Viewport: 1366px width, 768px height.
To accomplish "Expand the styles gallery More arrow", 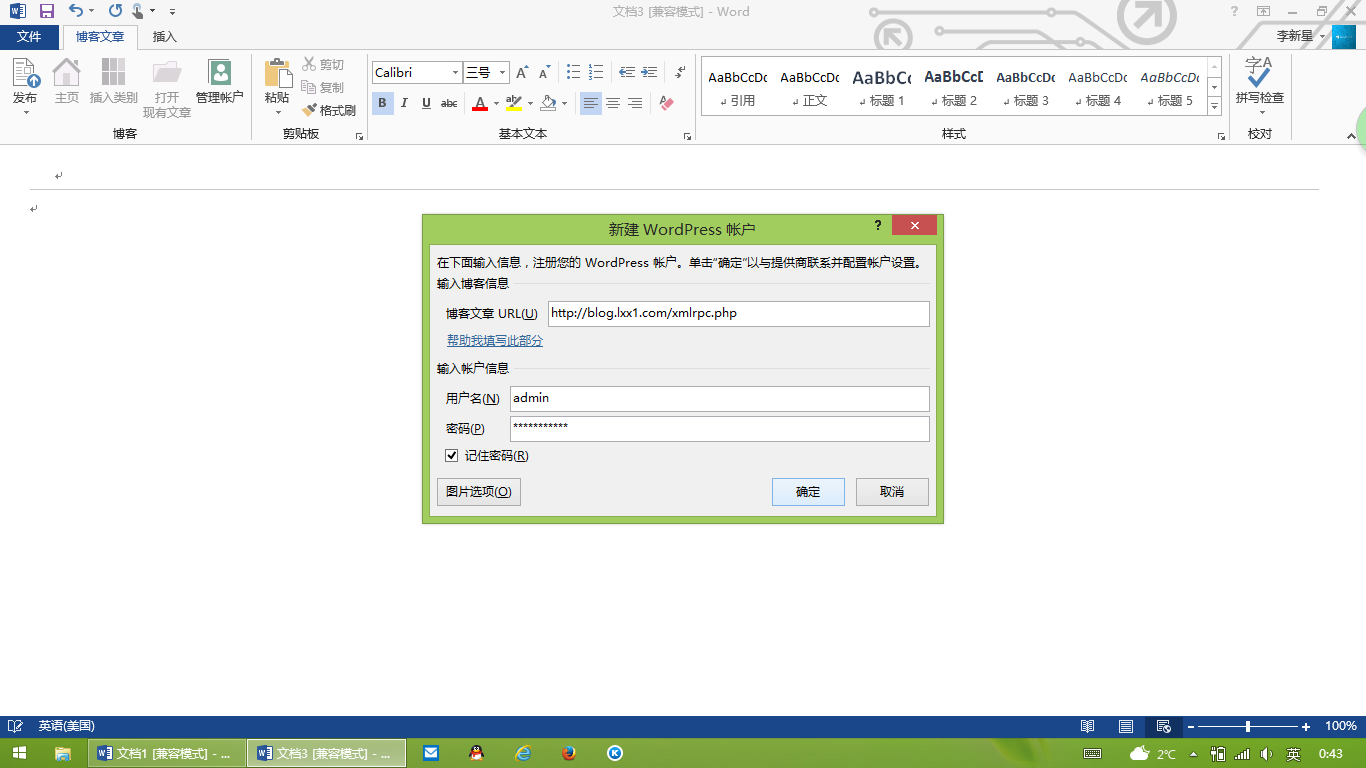I will coord(1215,105).
